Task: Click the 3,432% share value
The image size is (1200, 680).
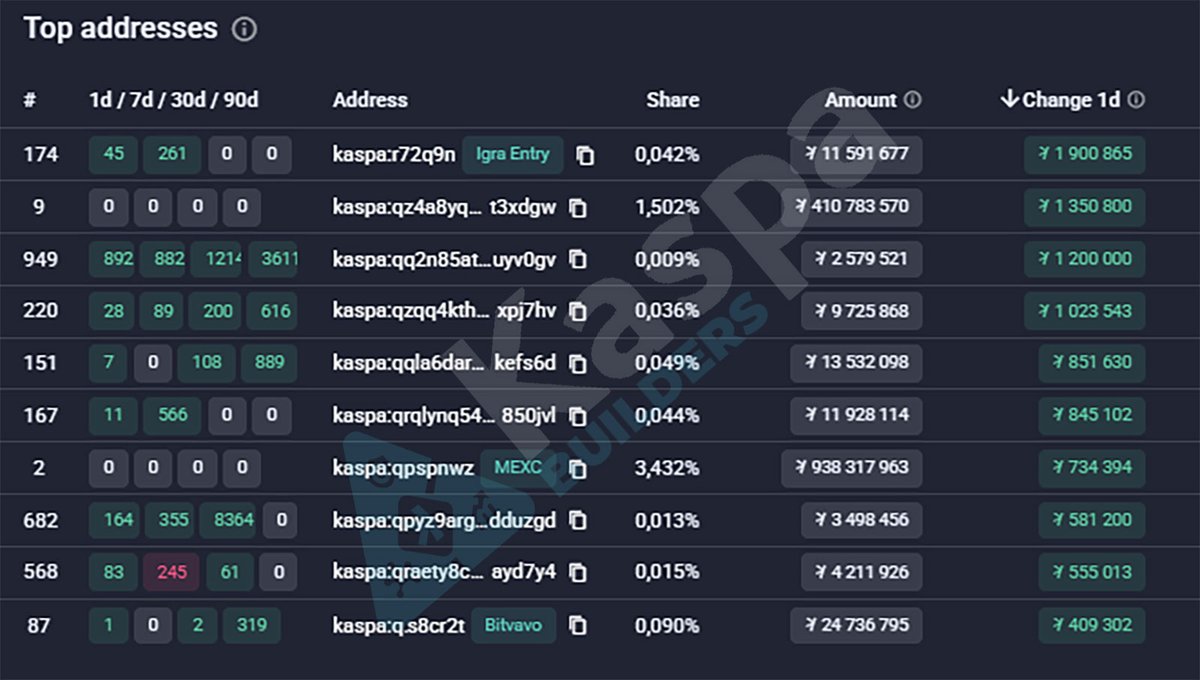Action: [x=666, y=468]
